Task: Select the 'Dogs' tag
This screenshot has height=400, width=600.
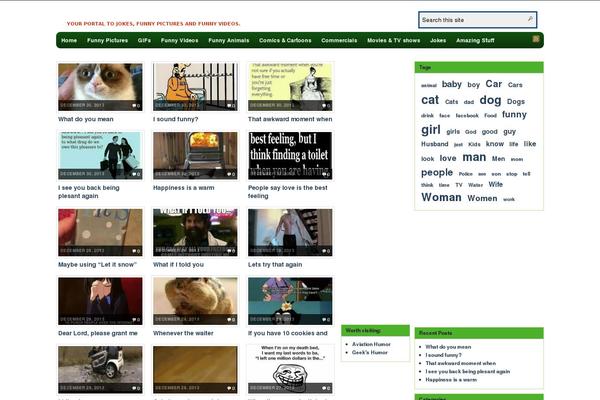Action: (x=516, y=101)
